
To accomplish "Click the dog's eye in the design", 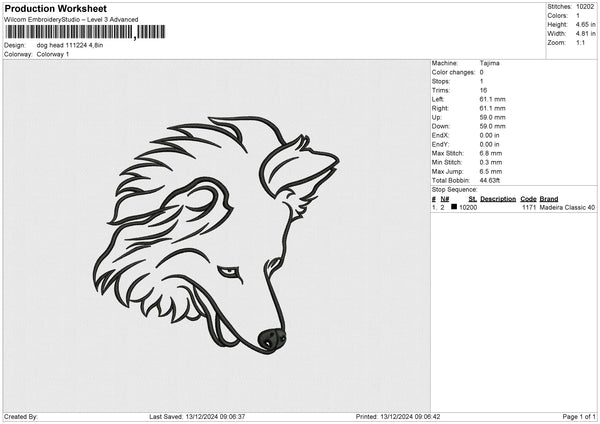I will 229,270.
